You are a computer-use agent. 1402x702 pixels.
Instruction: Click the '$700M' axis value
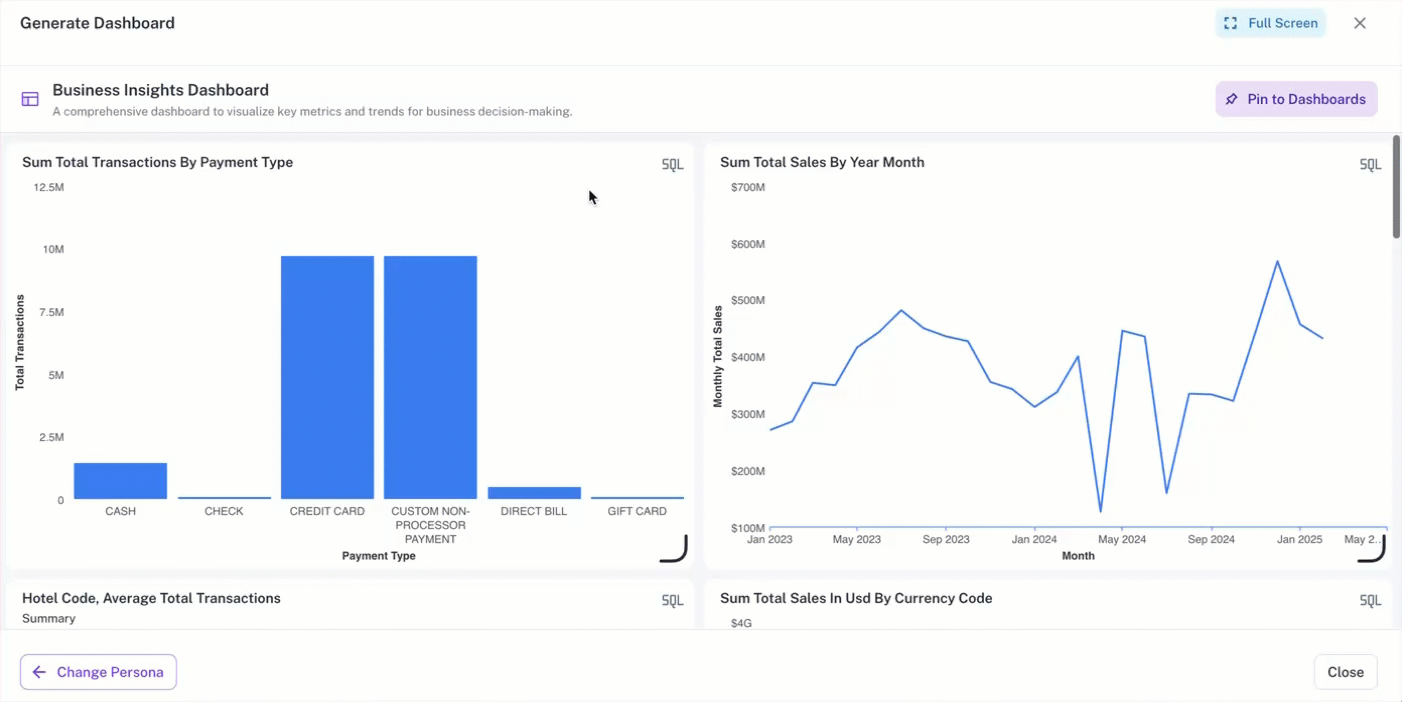748,187
